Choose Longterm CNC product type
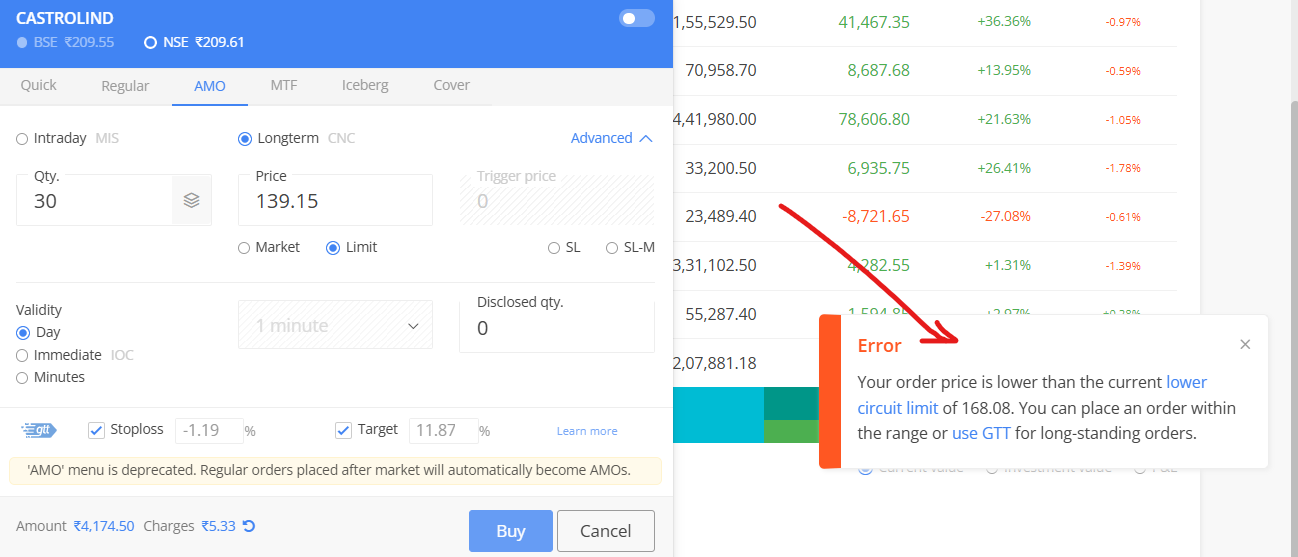This screenshot has height=557, width=1298. click(x=296, y=138)
